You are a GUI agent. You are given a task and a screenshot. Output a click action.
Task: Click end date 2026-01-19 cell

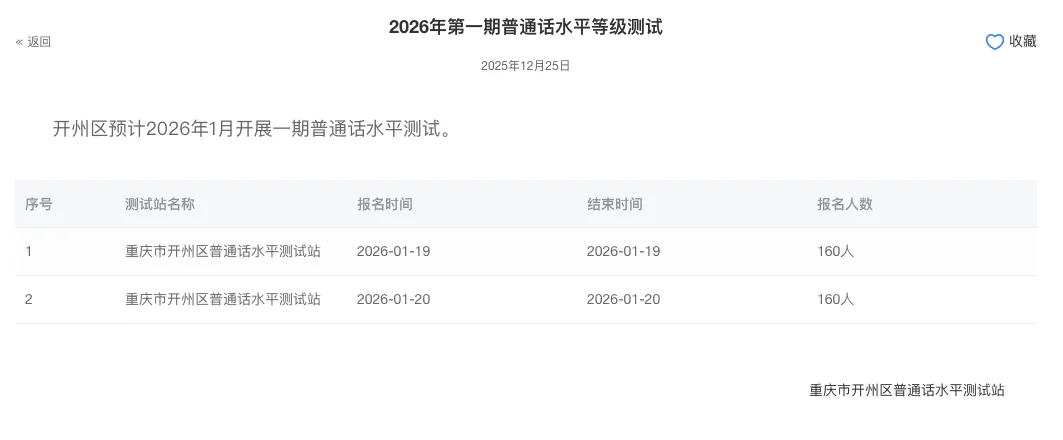point(623,252)
